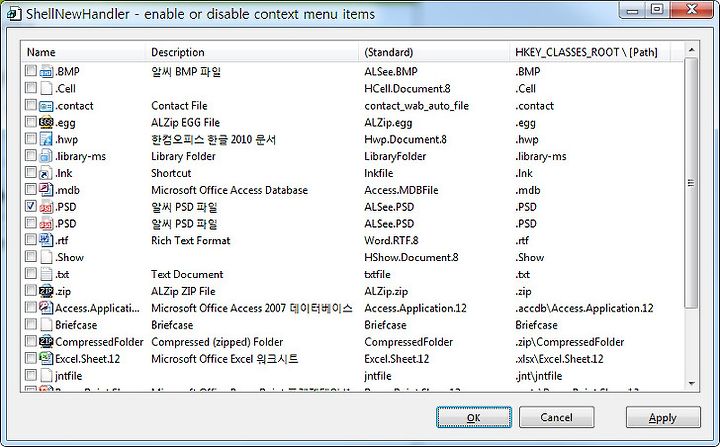Select 'contact_wab_auto_file' standard value
720x447 pixels.
416,106
